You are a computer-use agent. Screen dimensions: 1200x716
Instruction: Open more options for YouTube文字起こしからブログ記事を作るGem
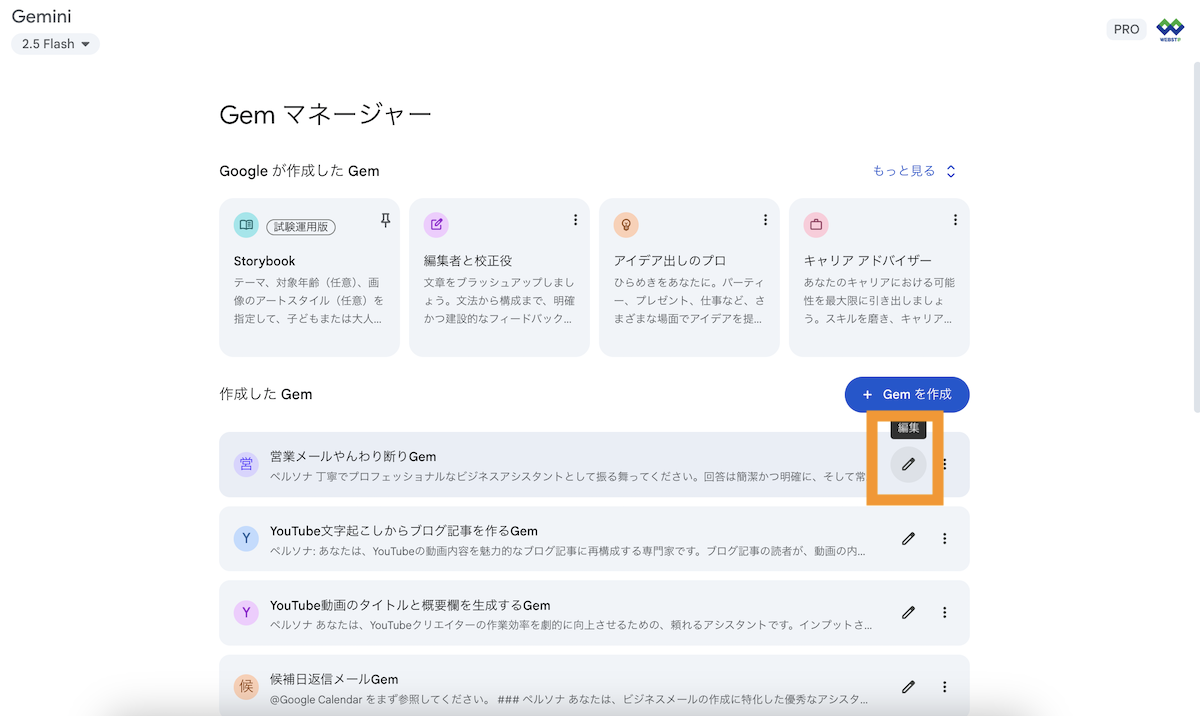point(945,538)
